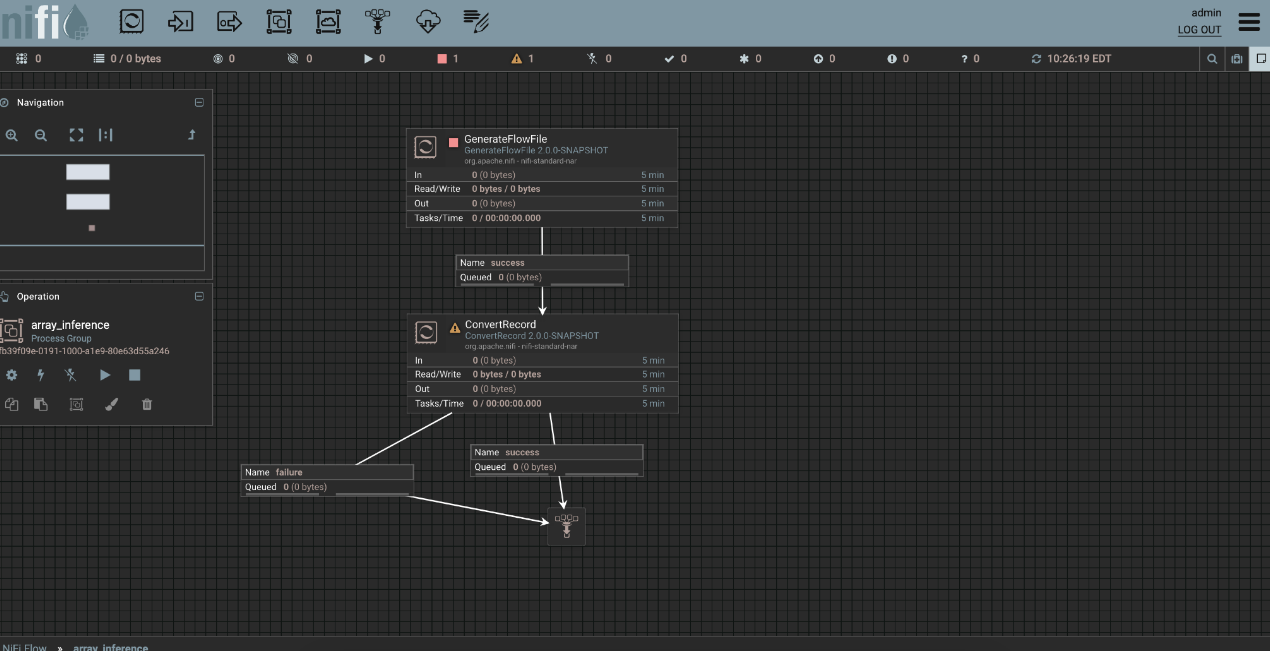Select the Label toolbar icon
This screenshot has width=1270, height=651.
click(476, 20)
